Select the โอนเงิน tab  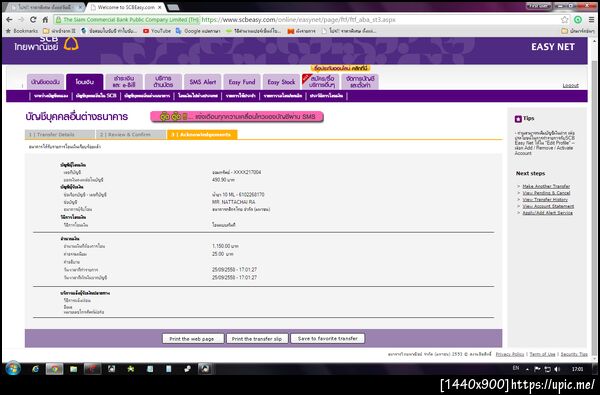pyautogui.click(x=85, y=82)
